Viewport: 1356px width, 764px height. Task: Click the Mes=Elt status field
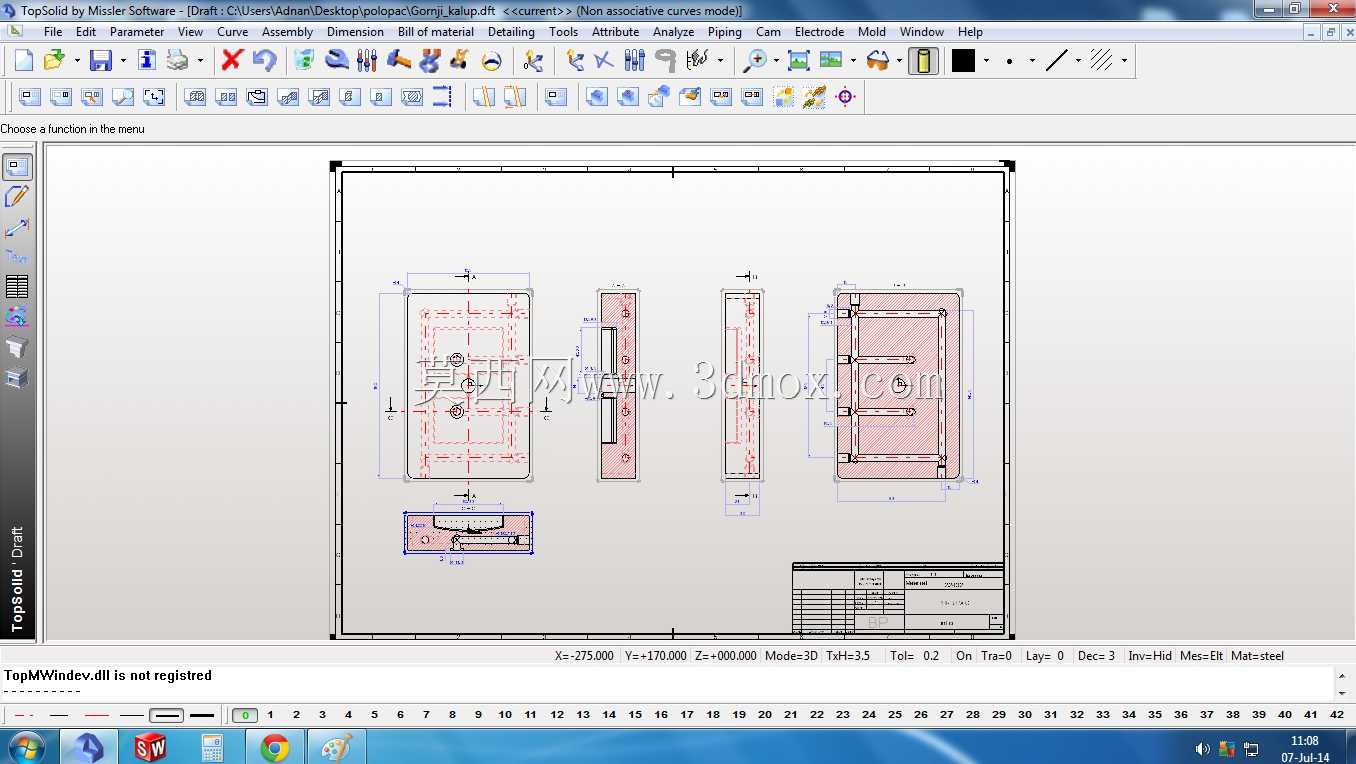pyautogui.click(x=1202, y=656)
